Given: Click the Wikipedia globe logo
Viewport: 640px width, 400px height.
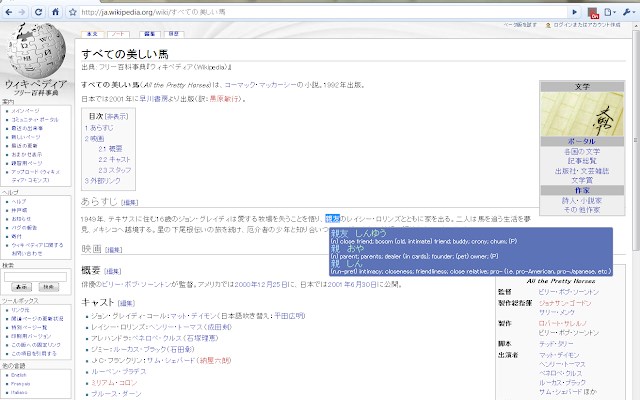Looking at the screenshot, I should click(x=36, y=50).
